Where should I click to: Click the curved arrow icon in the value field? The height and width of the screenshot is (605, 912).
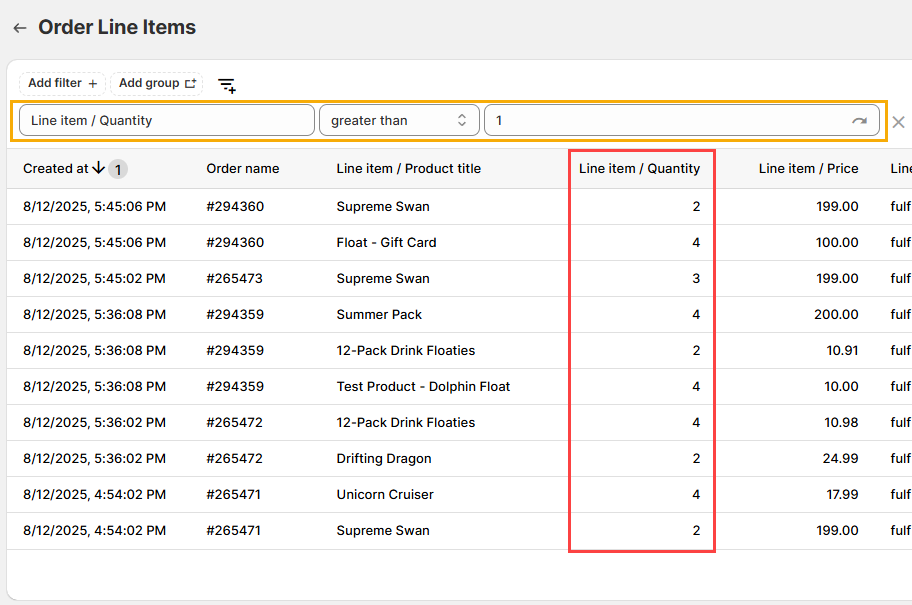click(859, 121)
